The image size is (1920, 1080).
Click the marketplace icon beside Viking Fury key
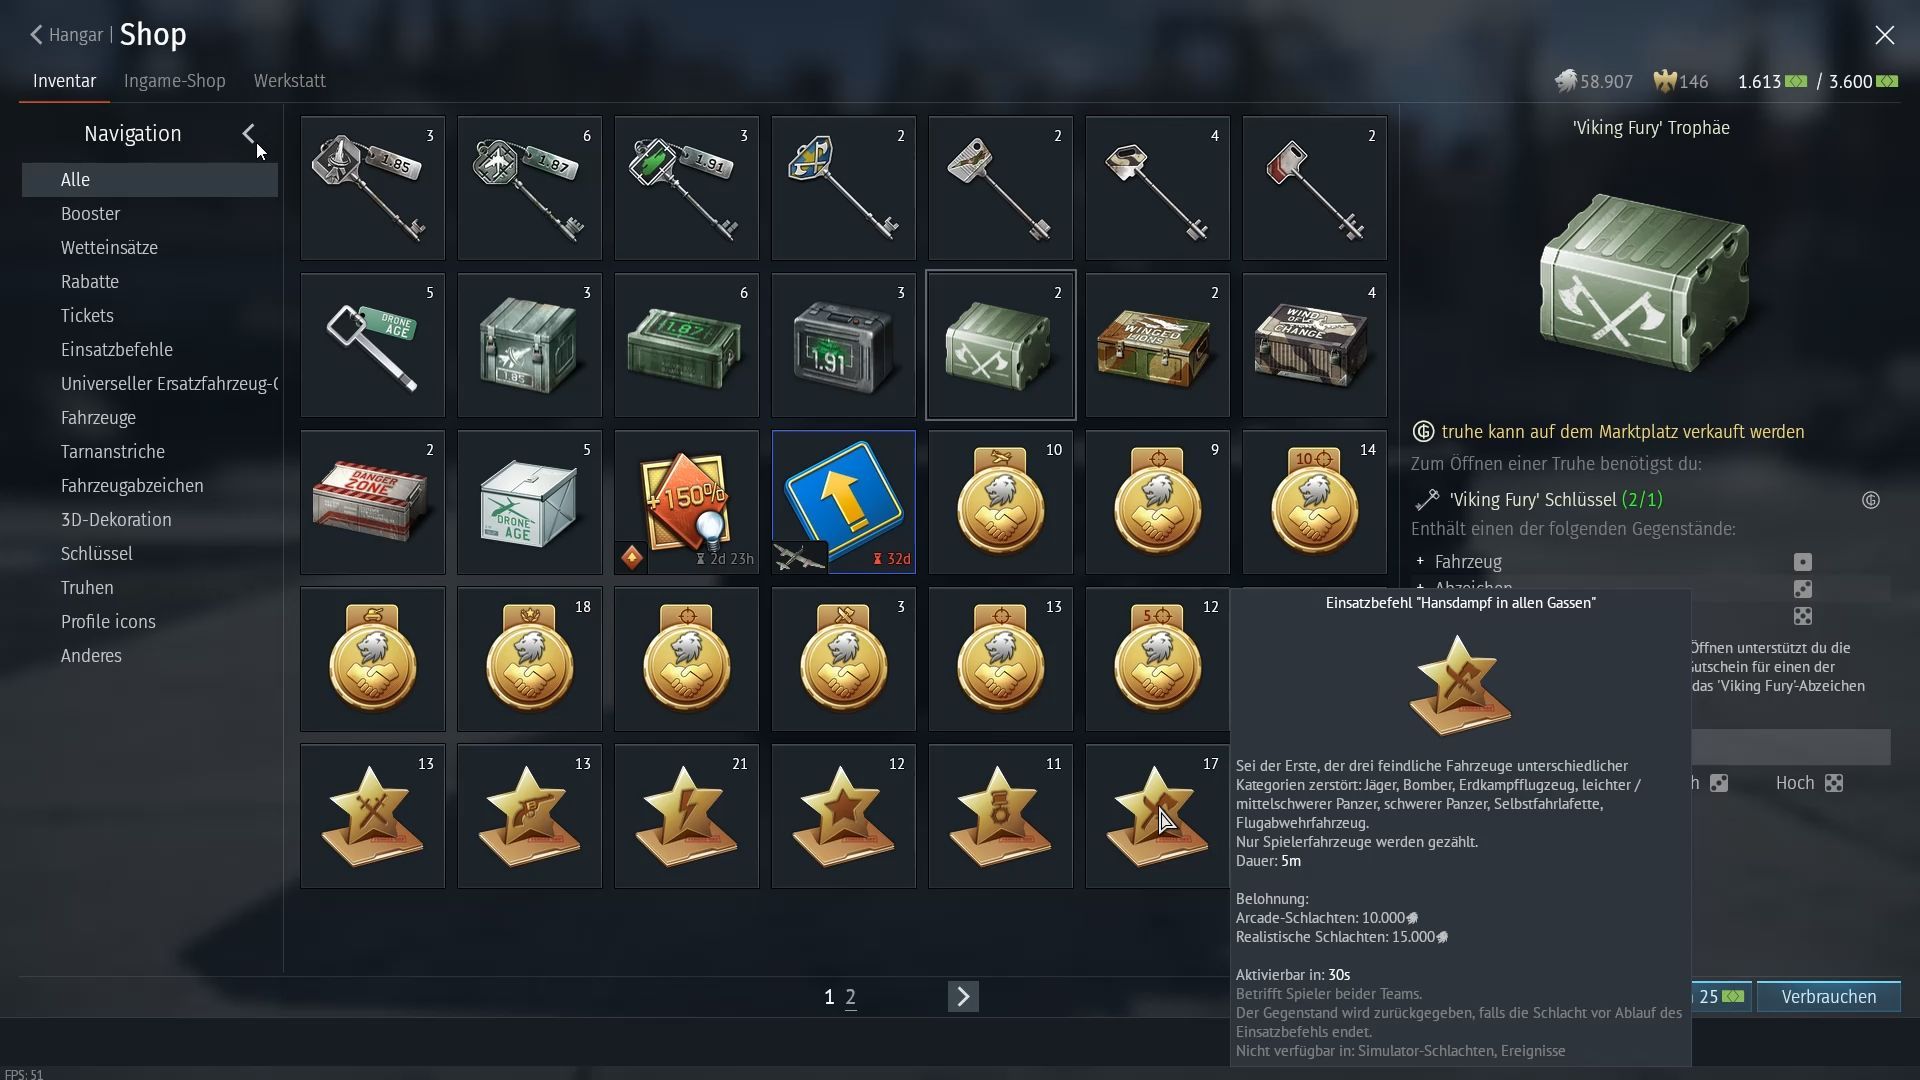[x=1871, y=500]
